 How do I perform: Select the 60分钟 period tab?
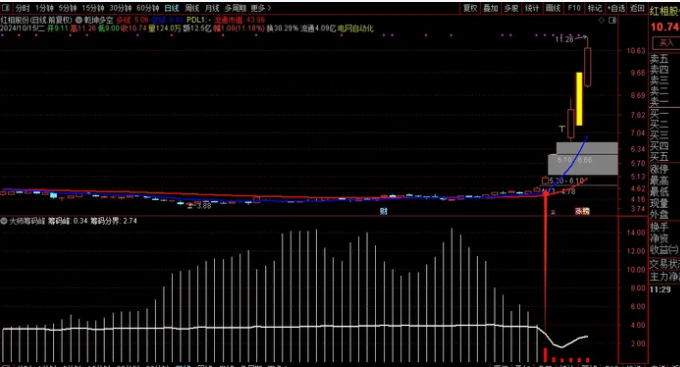147,8
